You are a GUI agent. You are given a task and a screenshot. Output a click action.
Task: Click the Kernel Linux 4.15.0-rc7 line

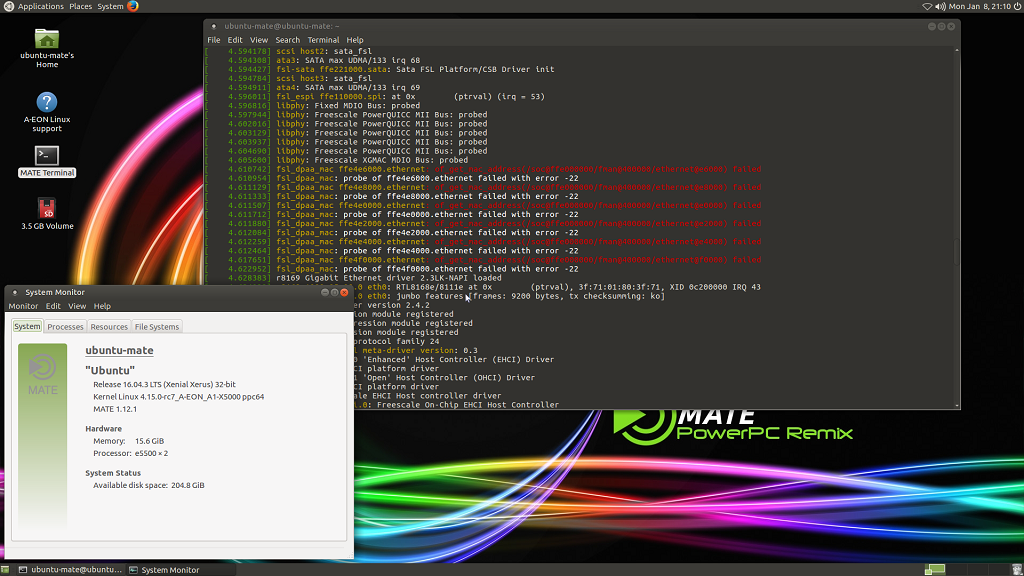[179, 397]
